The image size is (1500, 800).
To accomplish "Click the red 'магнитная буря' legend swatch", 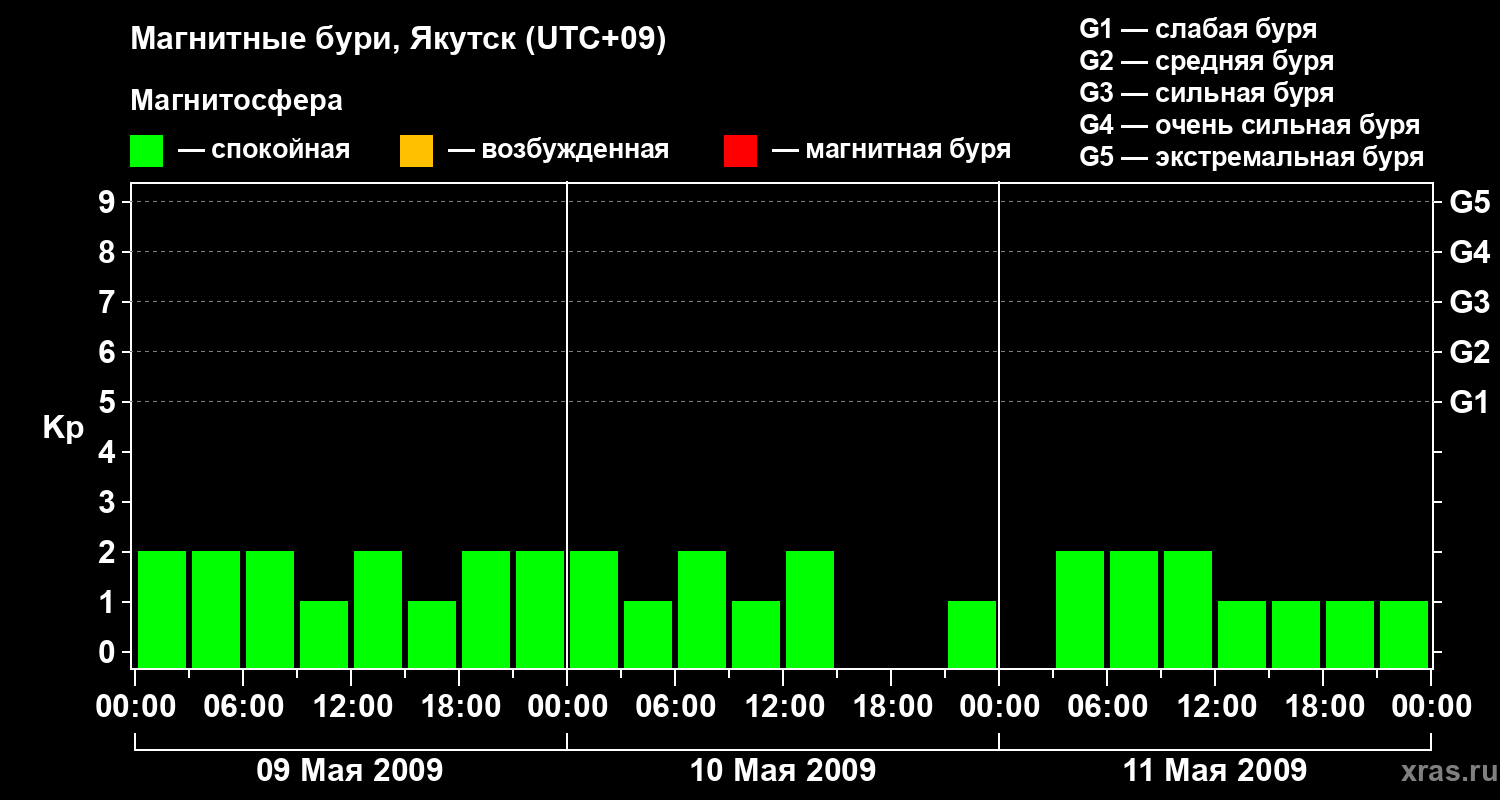I will [x=740, y=151].
